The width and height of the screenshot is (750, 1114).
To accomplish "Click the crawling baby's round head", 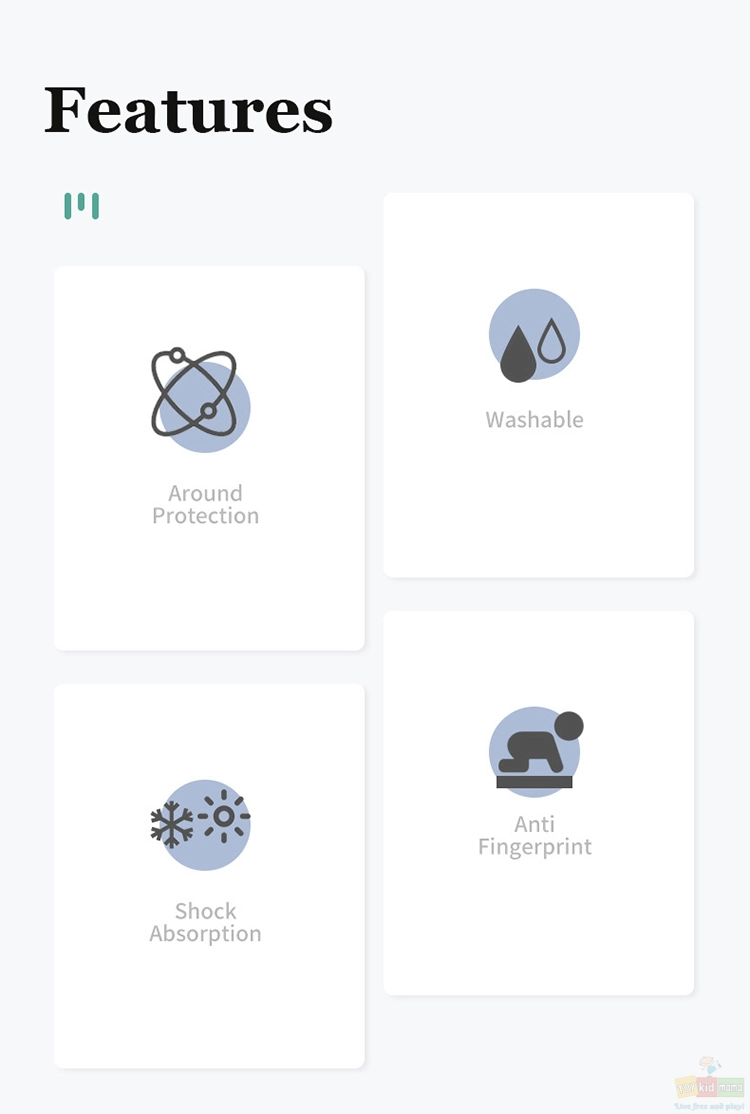I will click(569, 726).
